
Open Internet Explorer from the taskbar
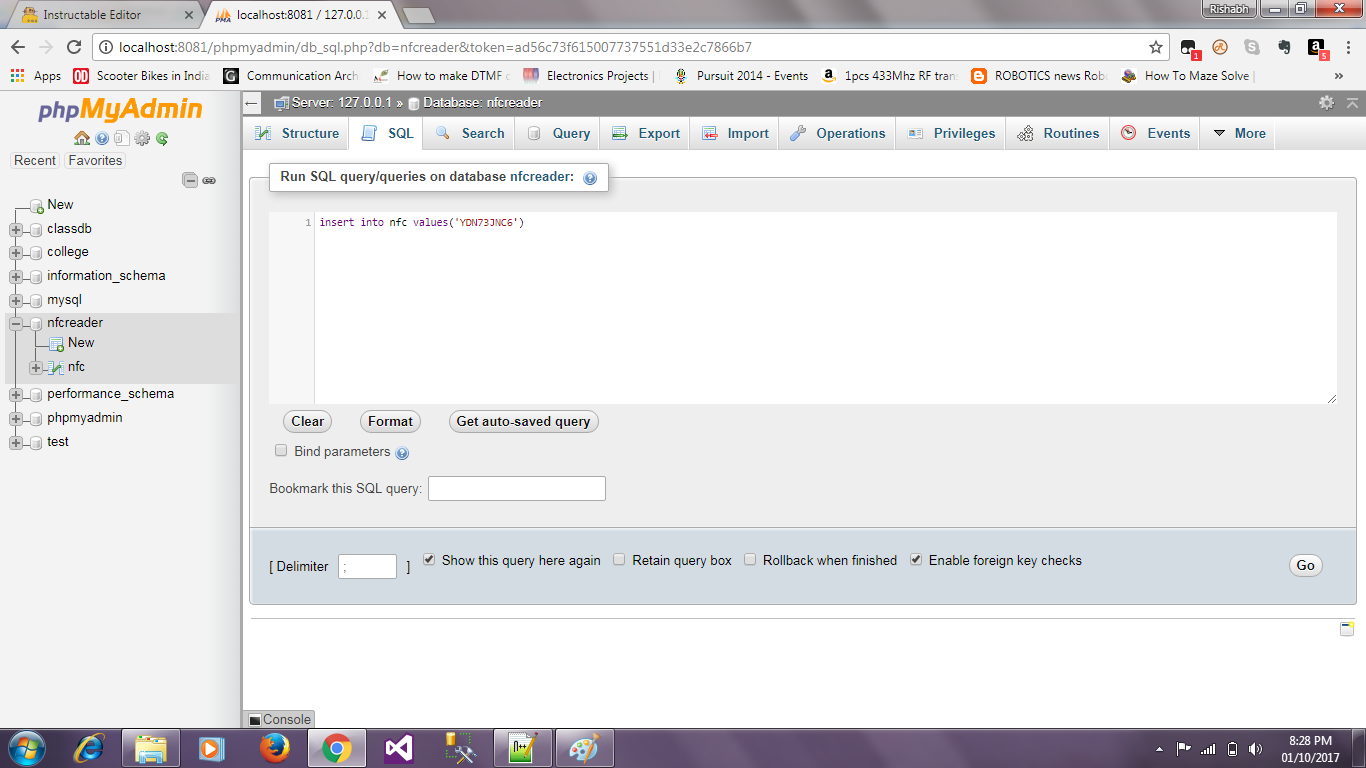coord(90,748)
